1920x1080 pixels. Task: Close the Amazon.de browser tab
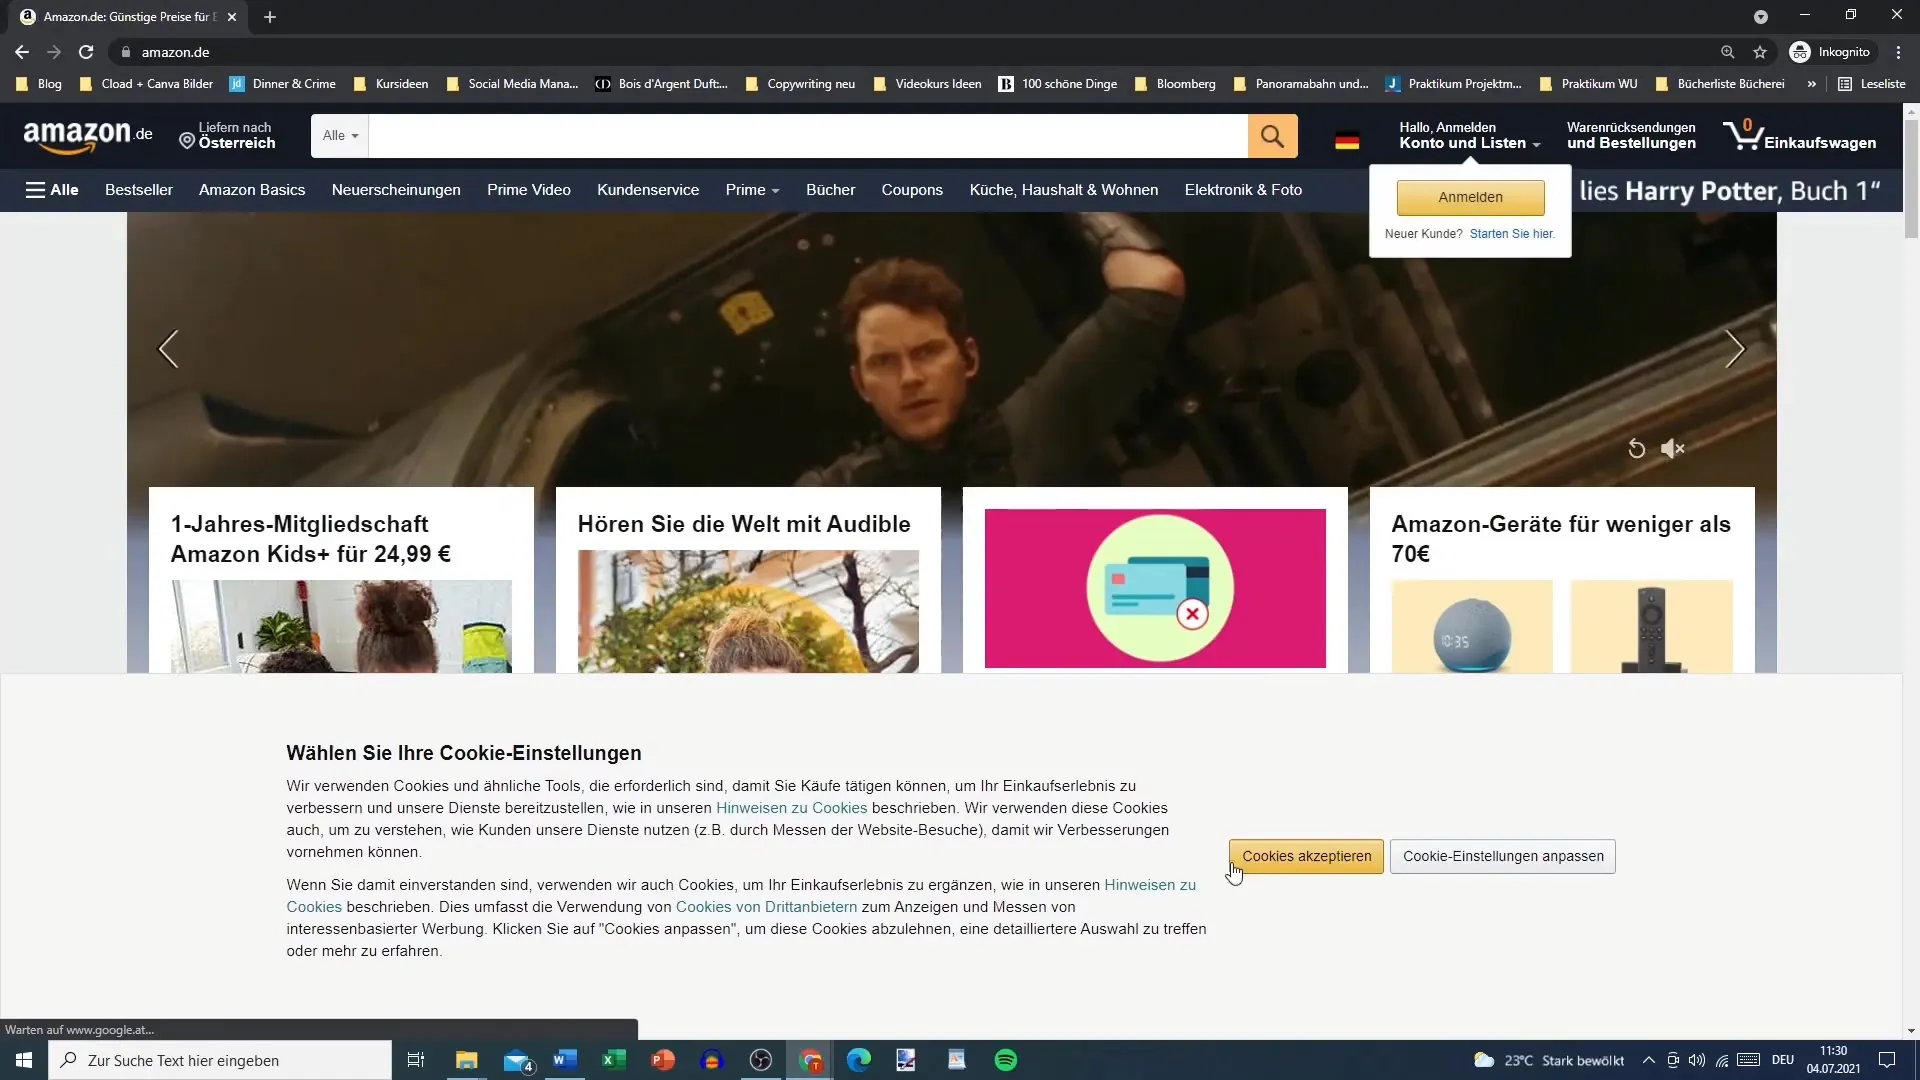click(232, 17)
